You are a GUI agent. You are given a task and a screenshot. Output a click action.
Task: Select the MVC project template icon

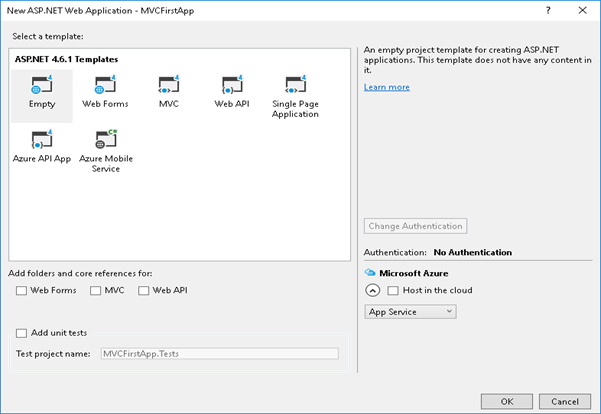click(x=166, y=85)
